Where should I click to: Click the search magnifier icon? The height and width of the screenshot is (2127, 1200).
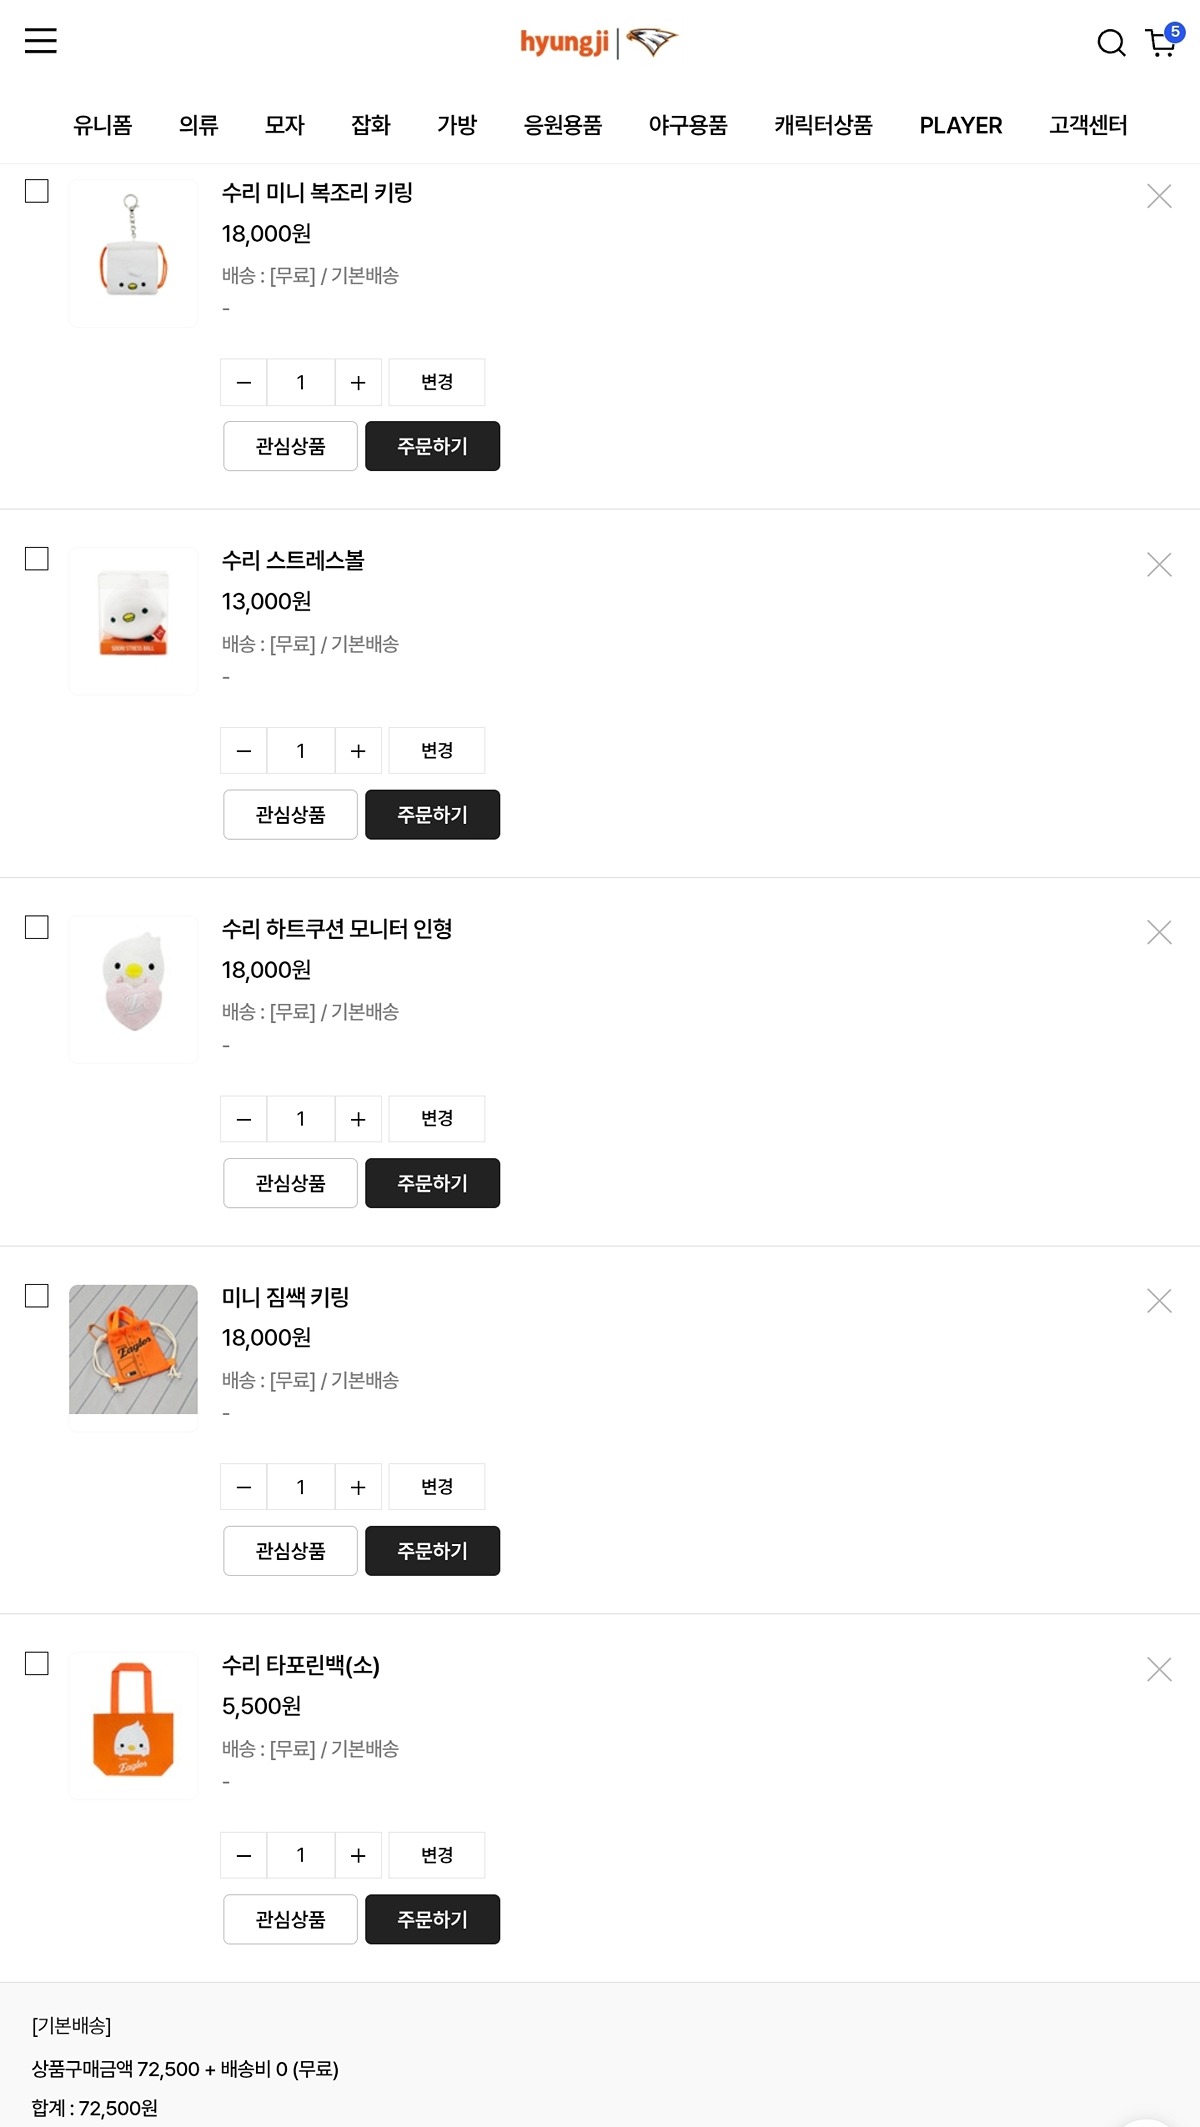[x=1111, y=43]
